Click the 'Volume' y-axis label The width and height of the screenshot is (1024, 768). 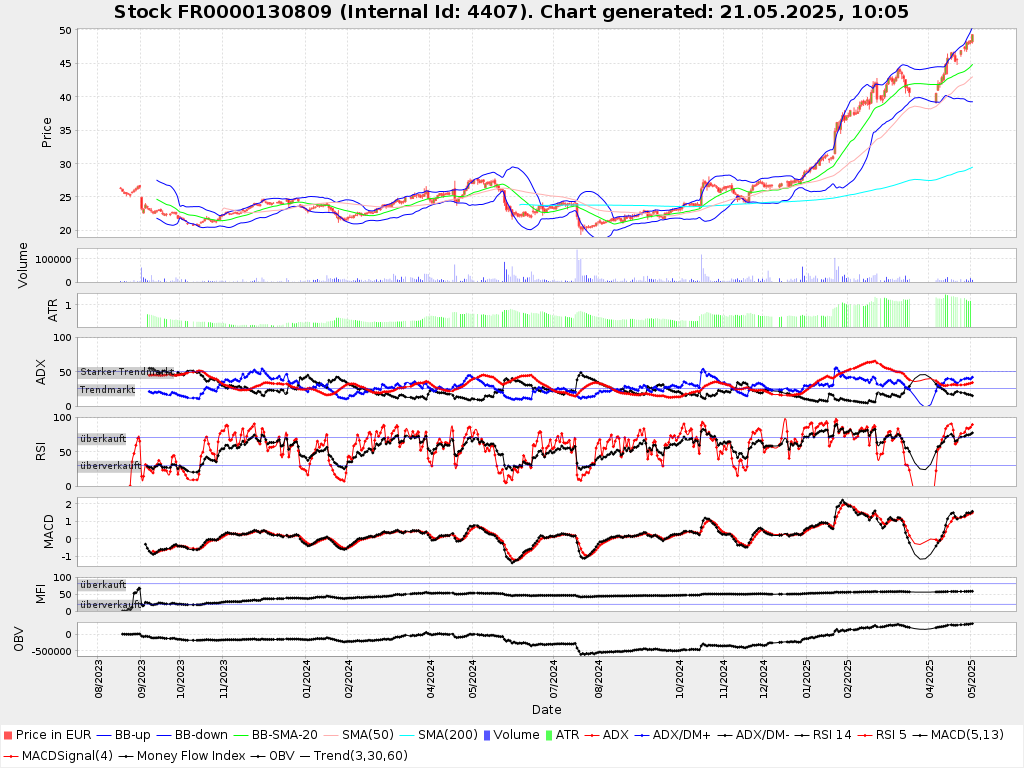pyautogui.click(x=23, y=265)
